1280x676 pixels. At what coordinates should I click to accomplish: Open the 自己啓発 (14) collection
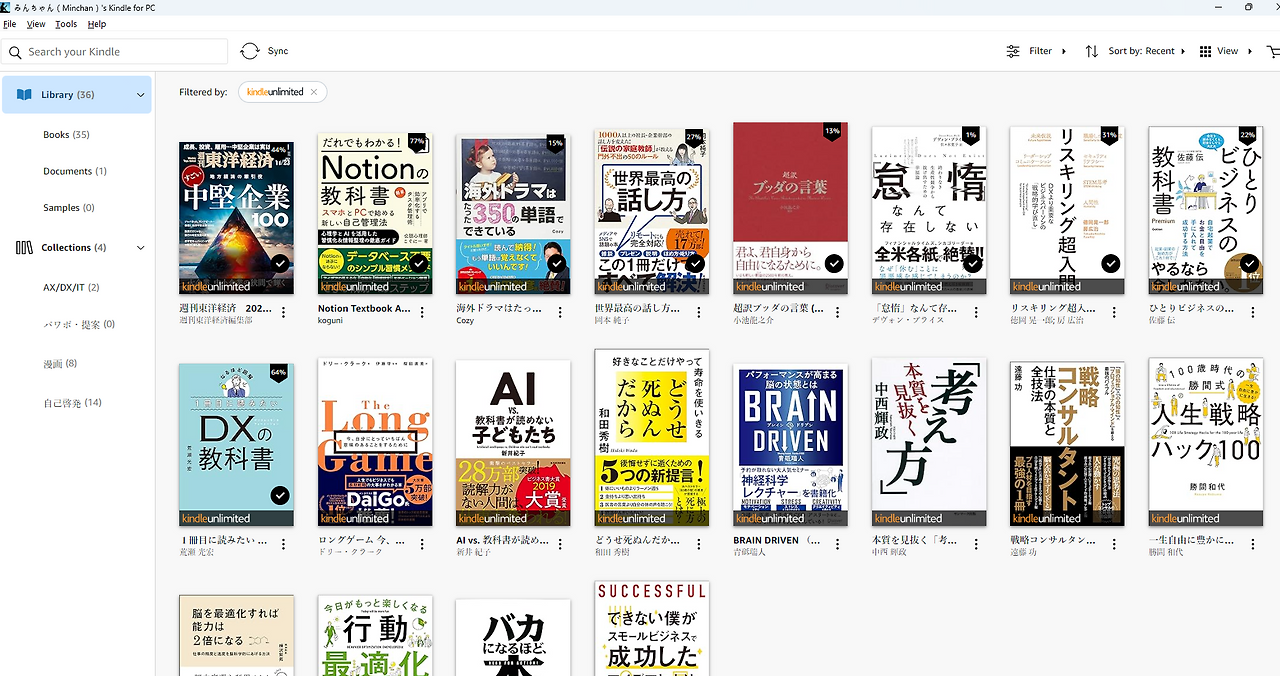click(x=72, y=403)
